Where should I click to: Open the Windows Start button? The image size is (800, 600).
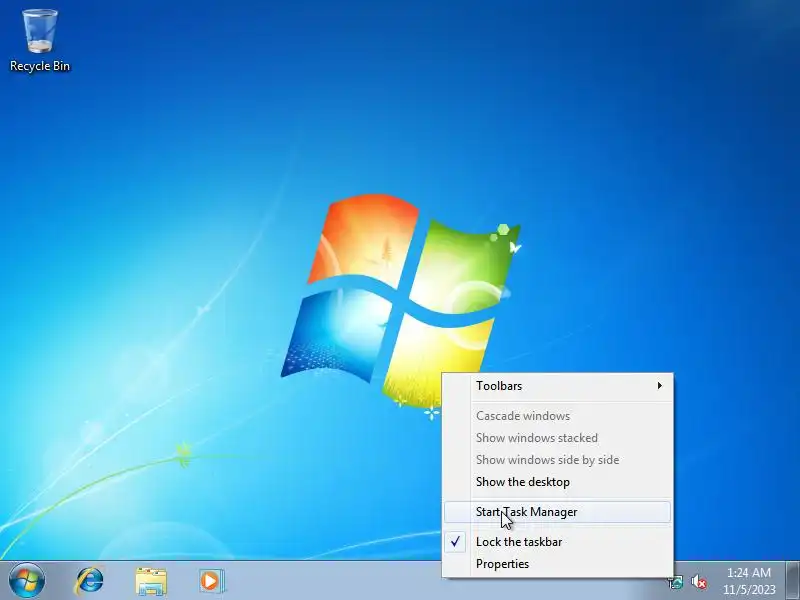pyautogui.click(x=27, y=581)
